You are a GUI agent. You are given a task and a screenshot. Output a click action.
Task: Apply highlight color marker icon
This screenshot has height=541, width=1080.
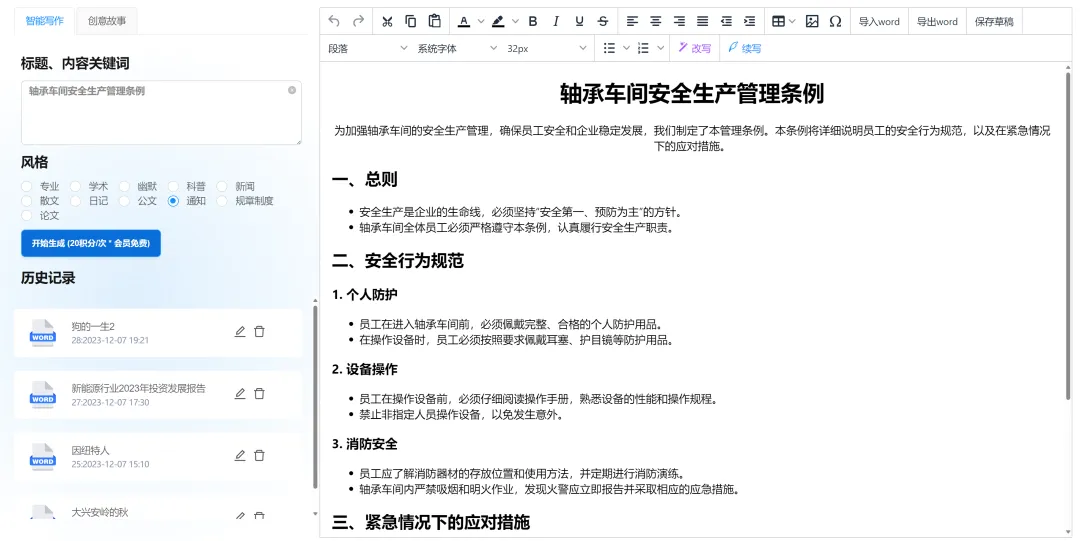[x=498, y=21]
